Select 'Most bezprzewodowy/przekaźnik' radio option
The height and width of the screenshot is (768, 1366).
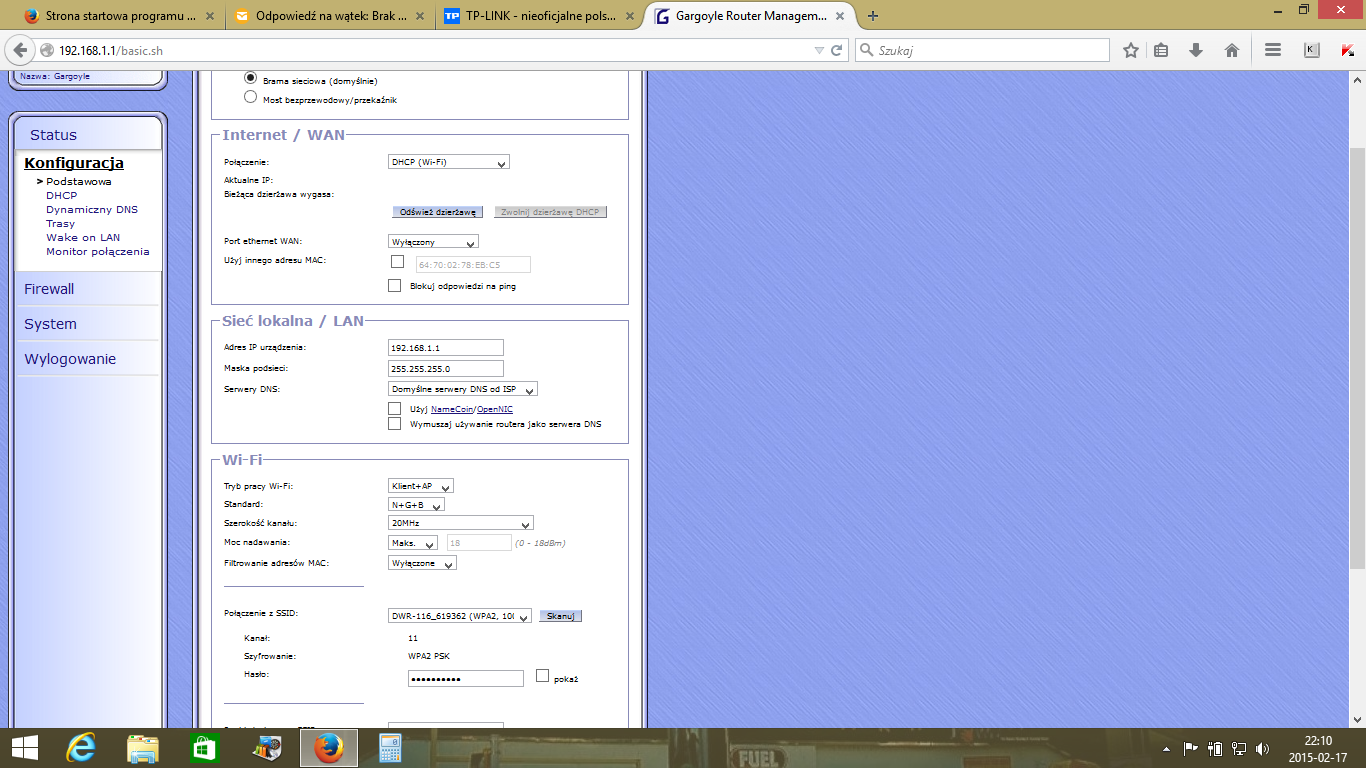pyautogui.click(x=251, y=98)
